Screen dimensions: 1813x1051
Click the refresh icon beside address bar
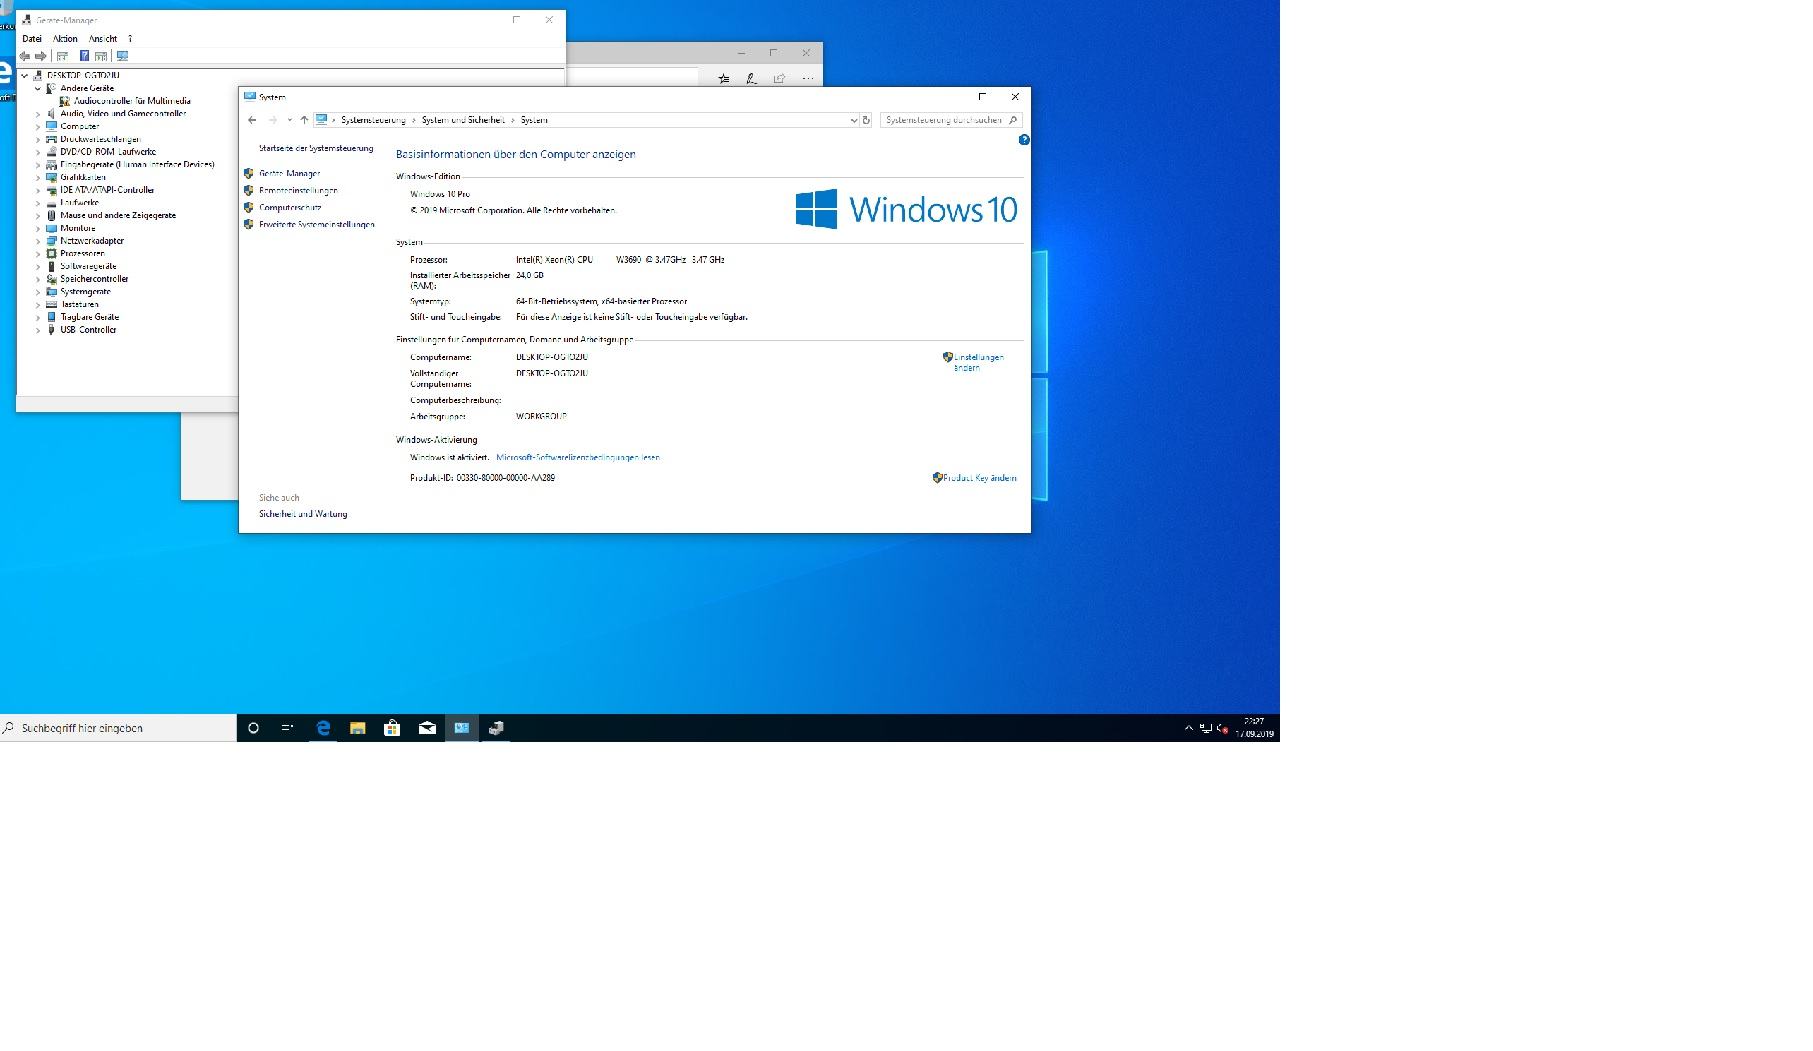click(x=866, y=120)
